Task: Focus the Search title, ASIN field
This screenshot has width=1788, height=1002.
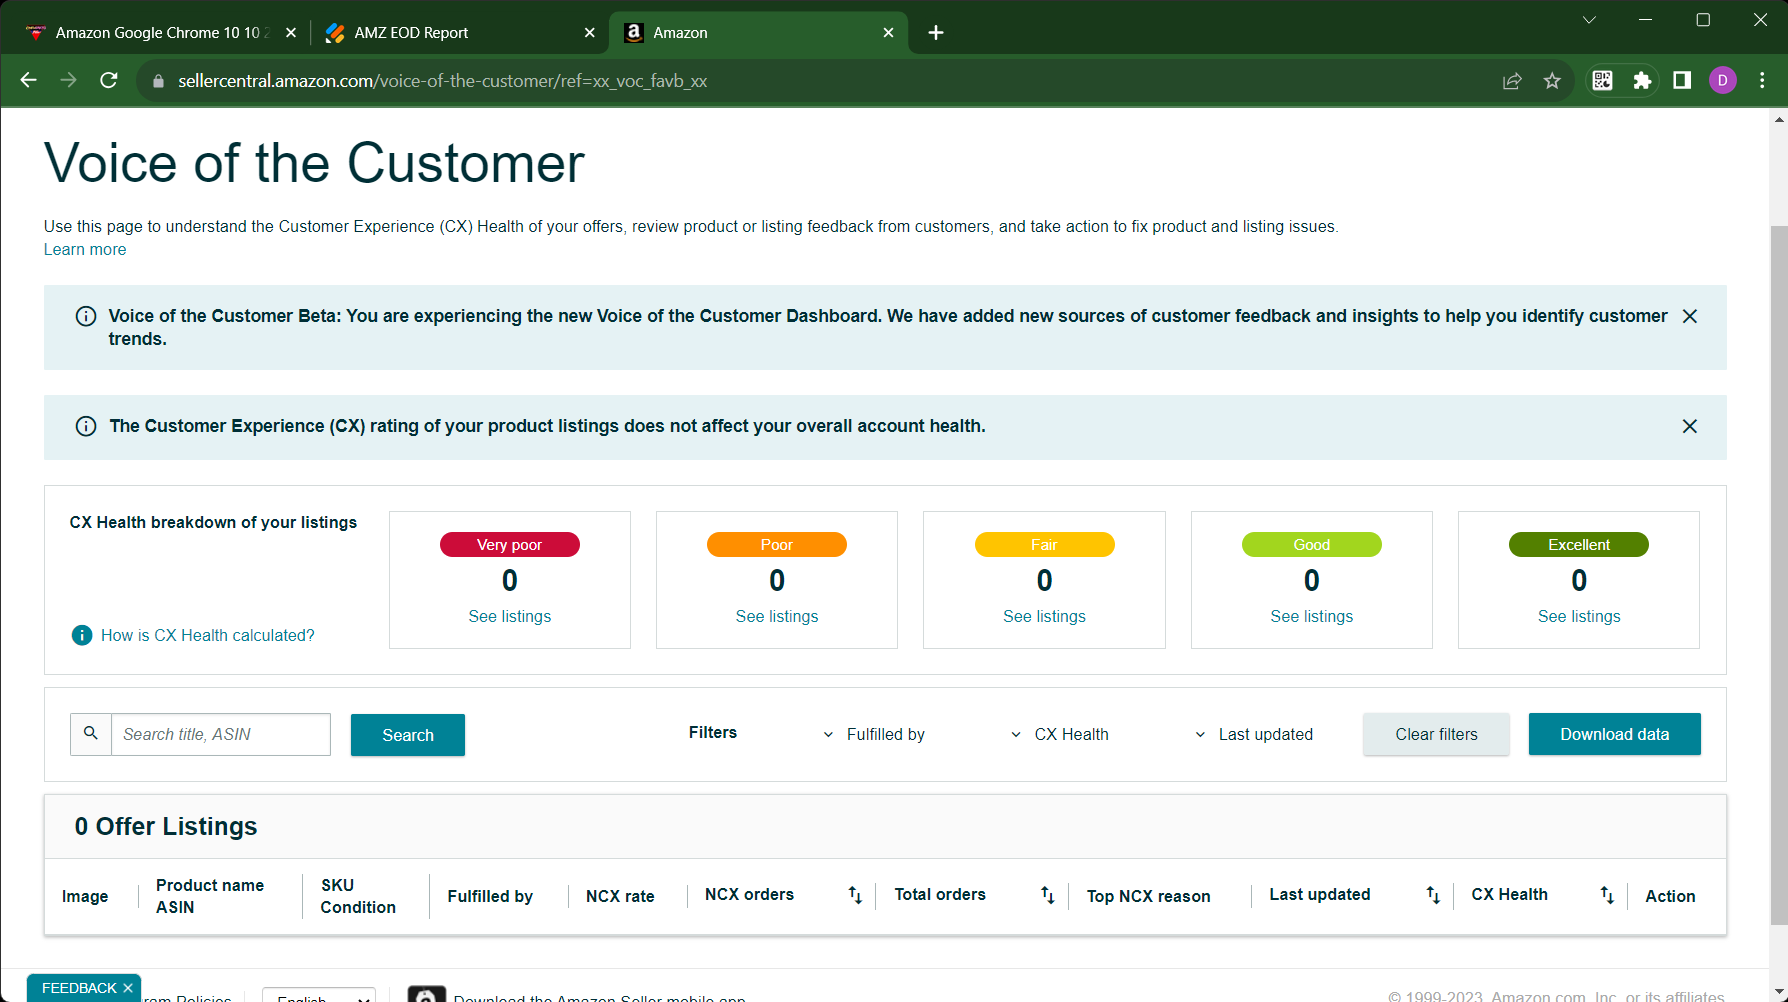Action: pos(221,734)
